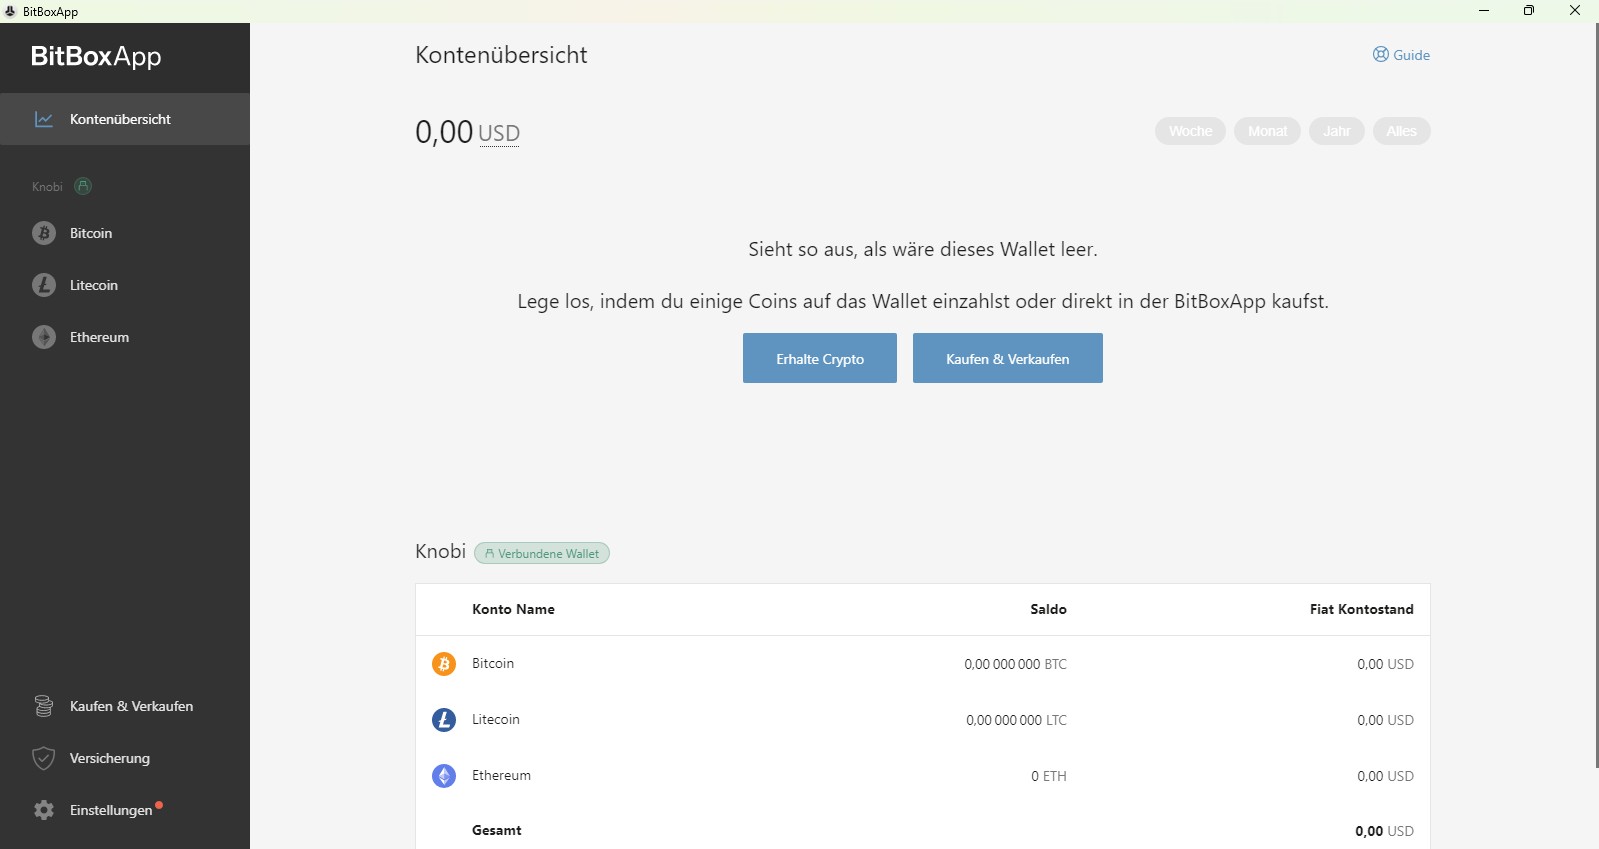Click the Ethereum row fiat value 0,00 USD

click(x=1385, y=776)
